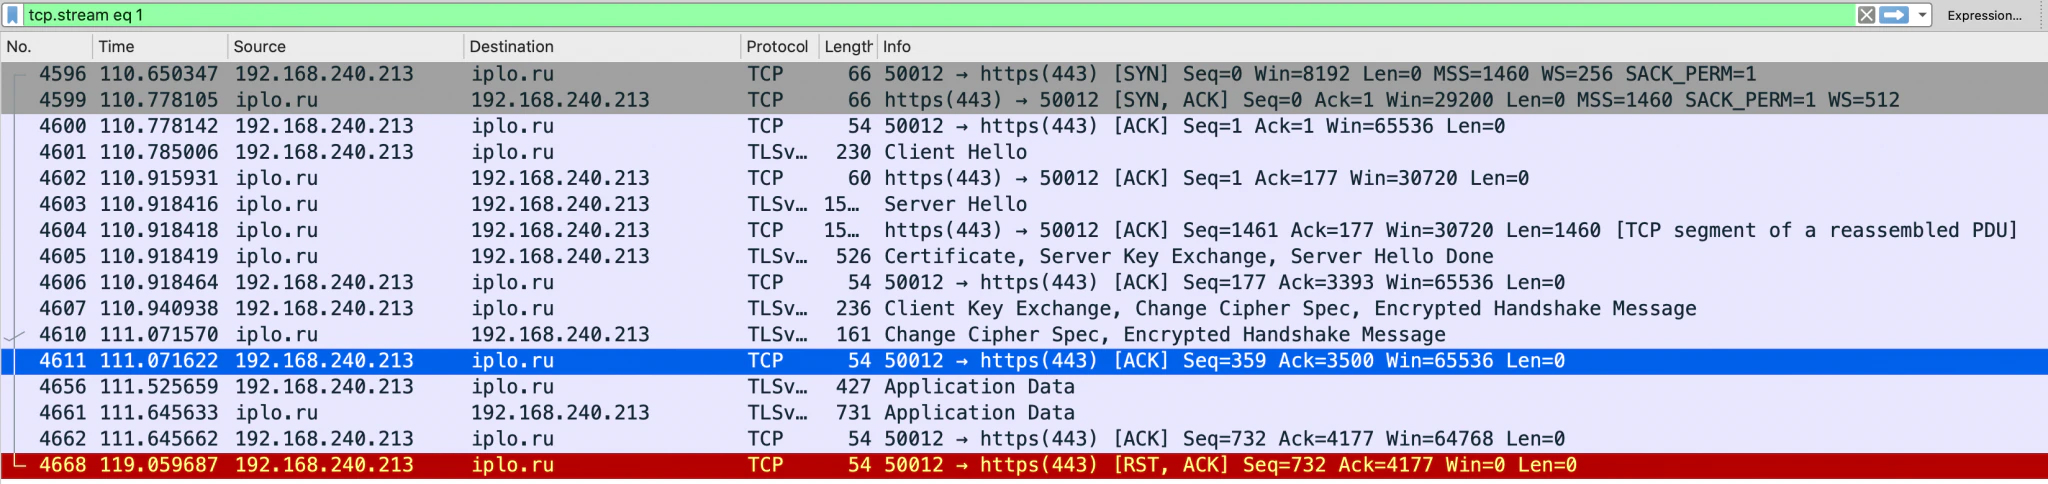The width and height of the screenshot is (2048, 484).
Task: Select packet 4601 Client Hello row
Action: point(1024,152)
